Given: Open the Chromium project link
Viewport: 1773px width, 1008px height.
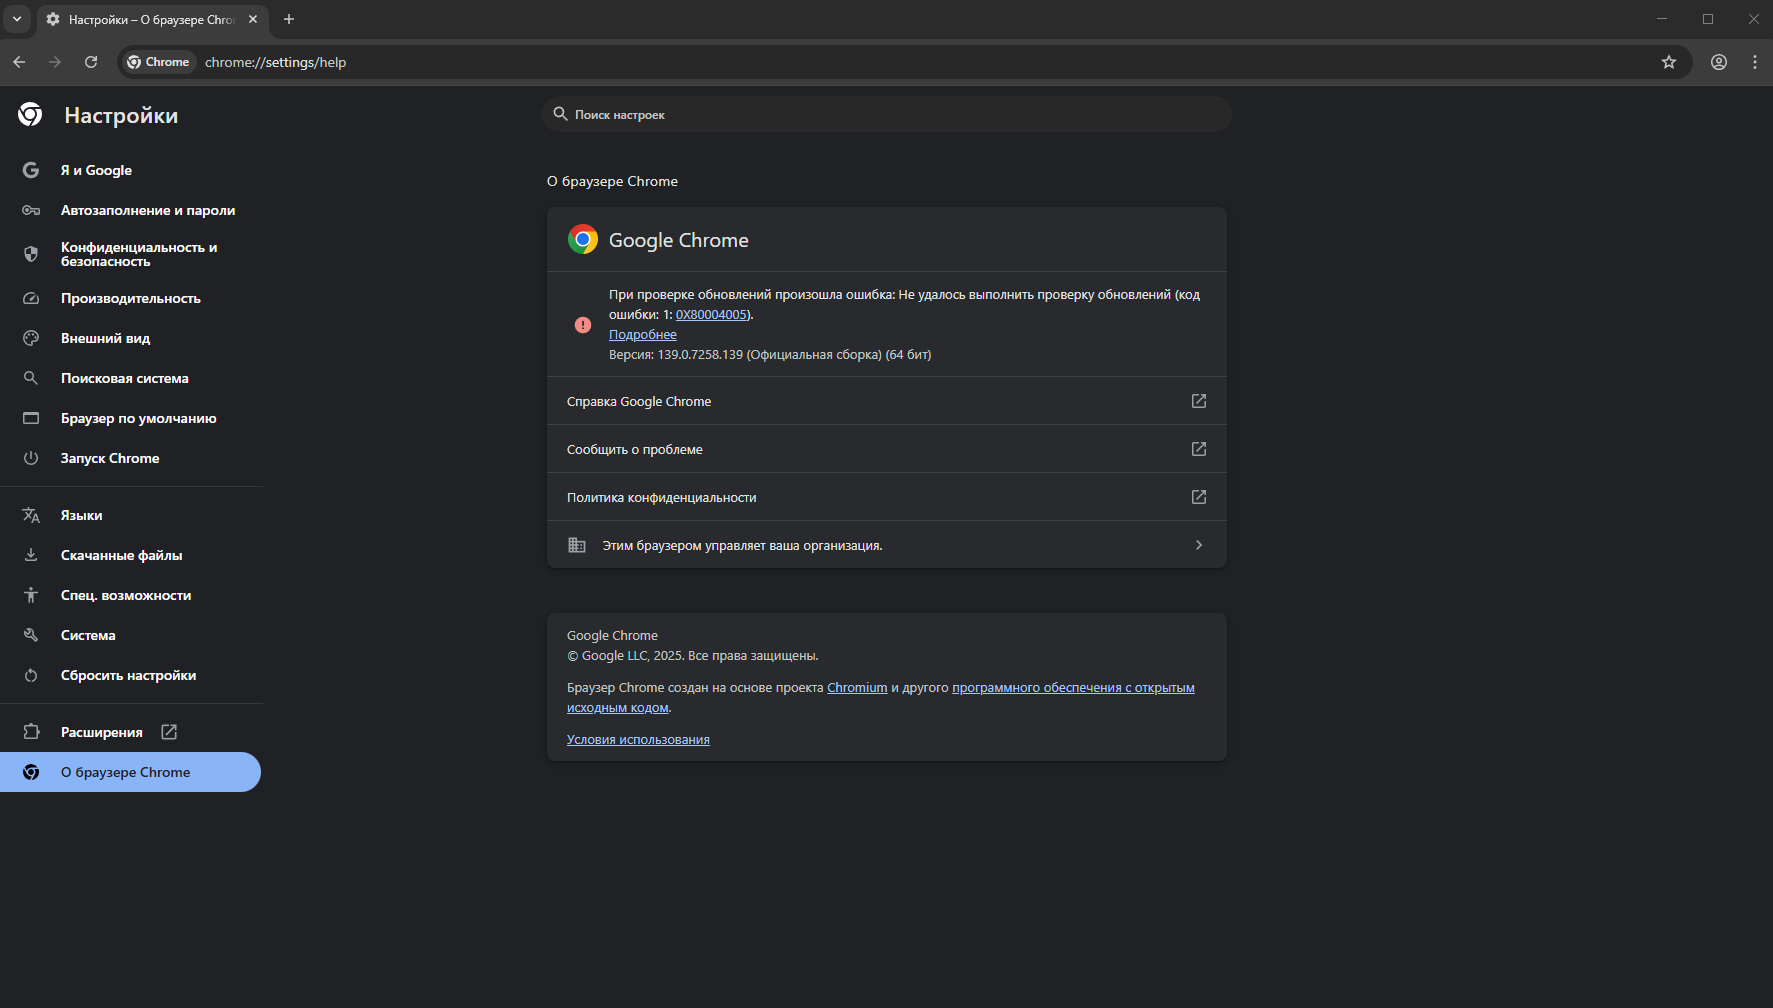Looking at the screenshot, I should click(x=857, y=687).
